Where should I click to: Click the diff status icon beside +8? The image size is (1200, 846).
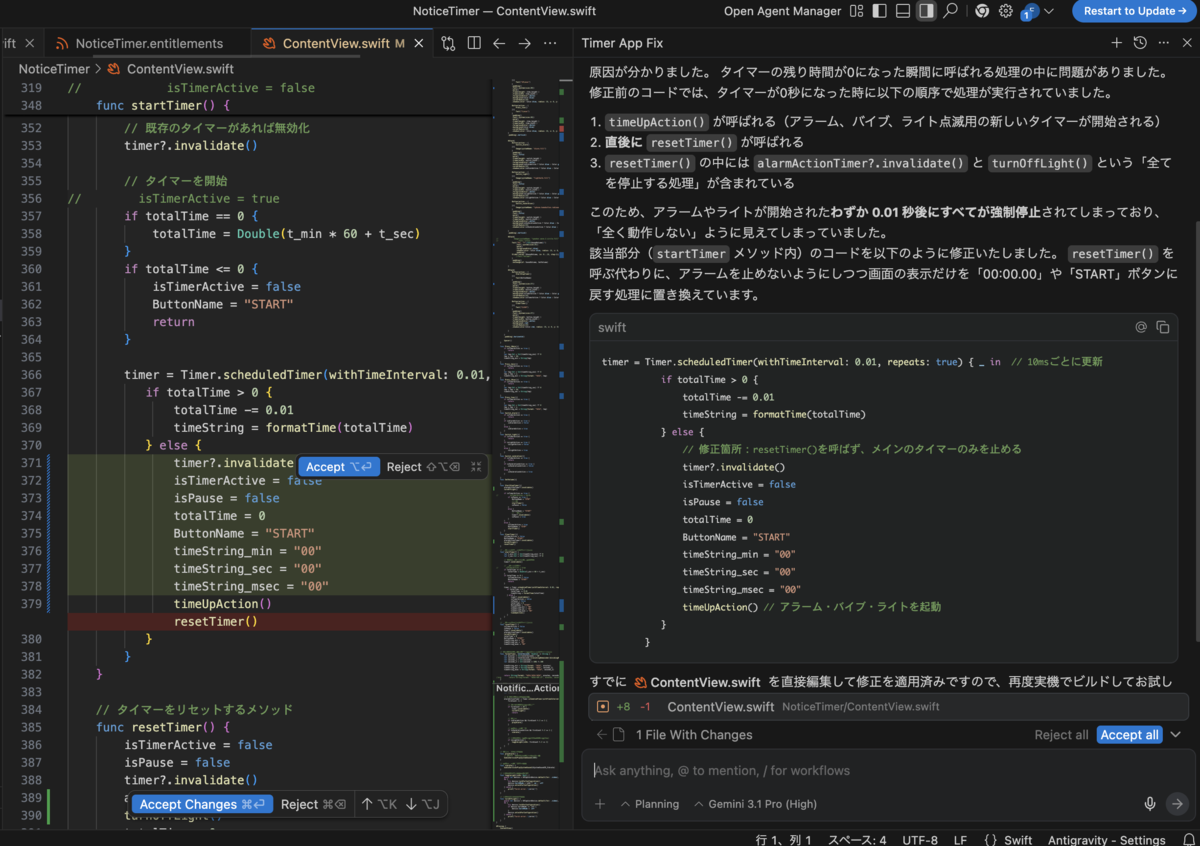point(602,706)
